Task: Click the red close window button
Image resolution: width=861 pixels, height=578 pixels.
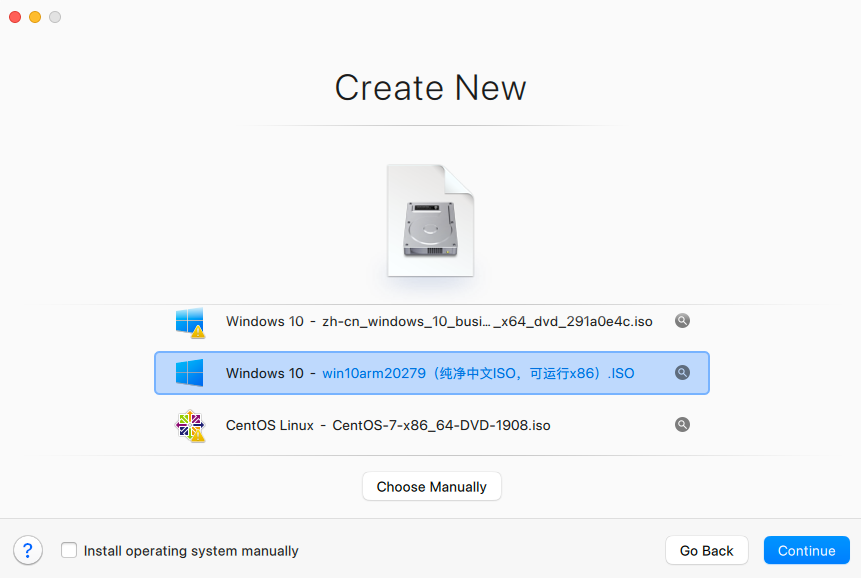Action: pyautogui.click(x=14, y=17)
